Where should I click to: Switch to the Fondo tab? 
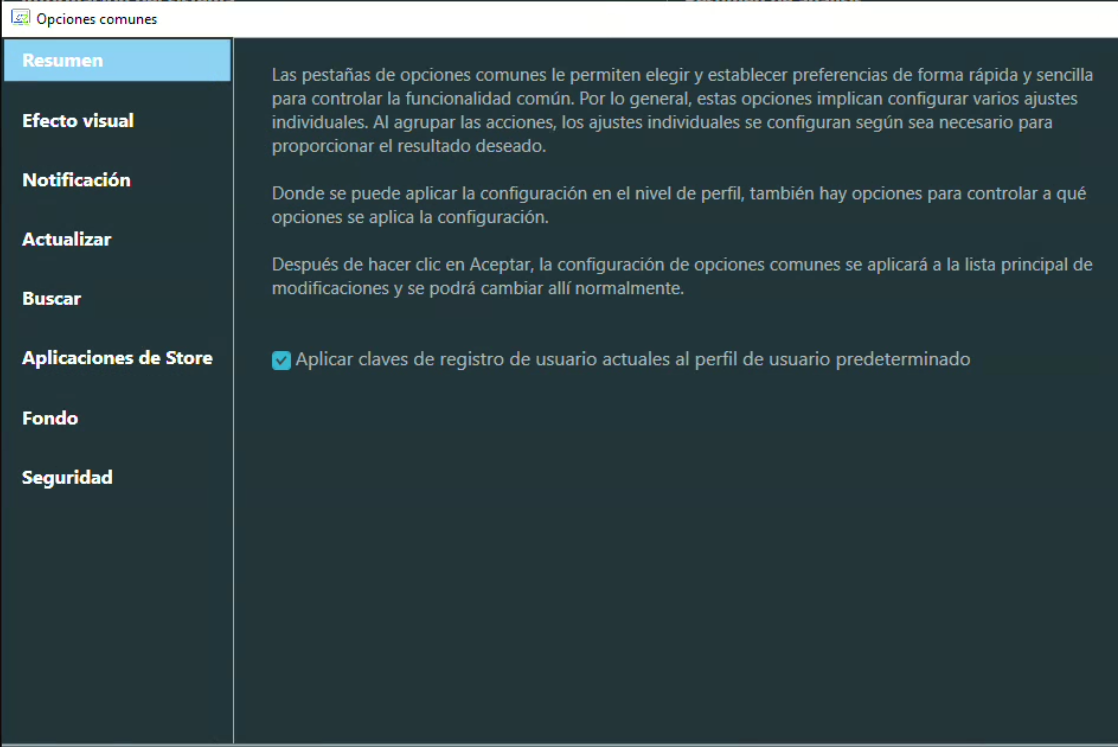pyautogui.click(x=50, y=418)
